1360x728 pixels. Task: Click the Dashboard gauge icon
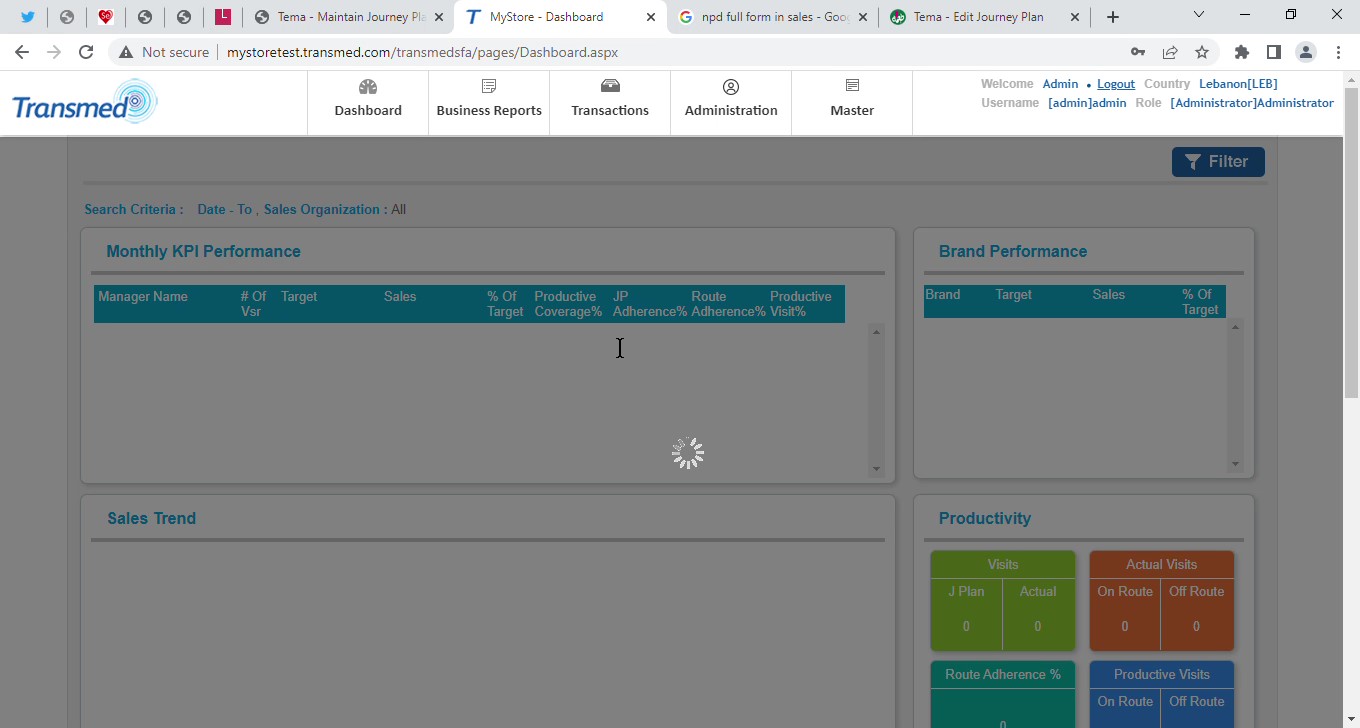(x=368, y=87)
